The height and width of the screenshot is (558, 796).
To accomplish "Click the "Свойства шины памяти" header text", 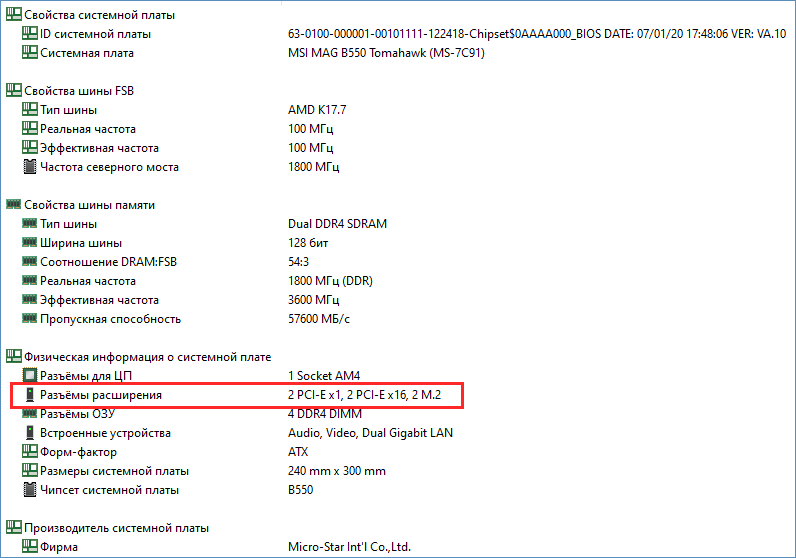I will (89, 205).
